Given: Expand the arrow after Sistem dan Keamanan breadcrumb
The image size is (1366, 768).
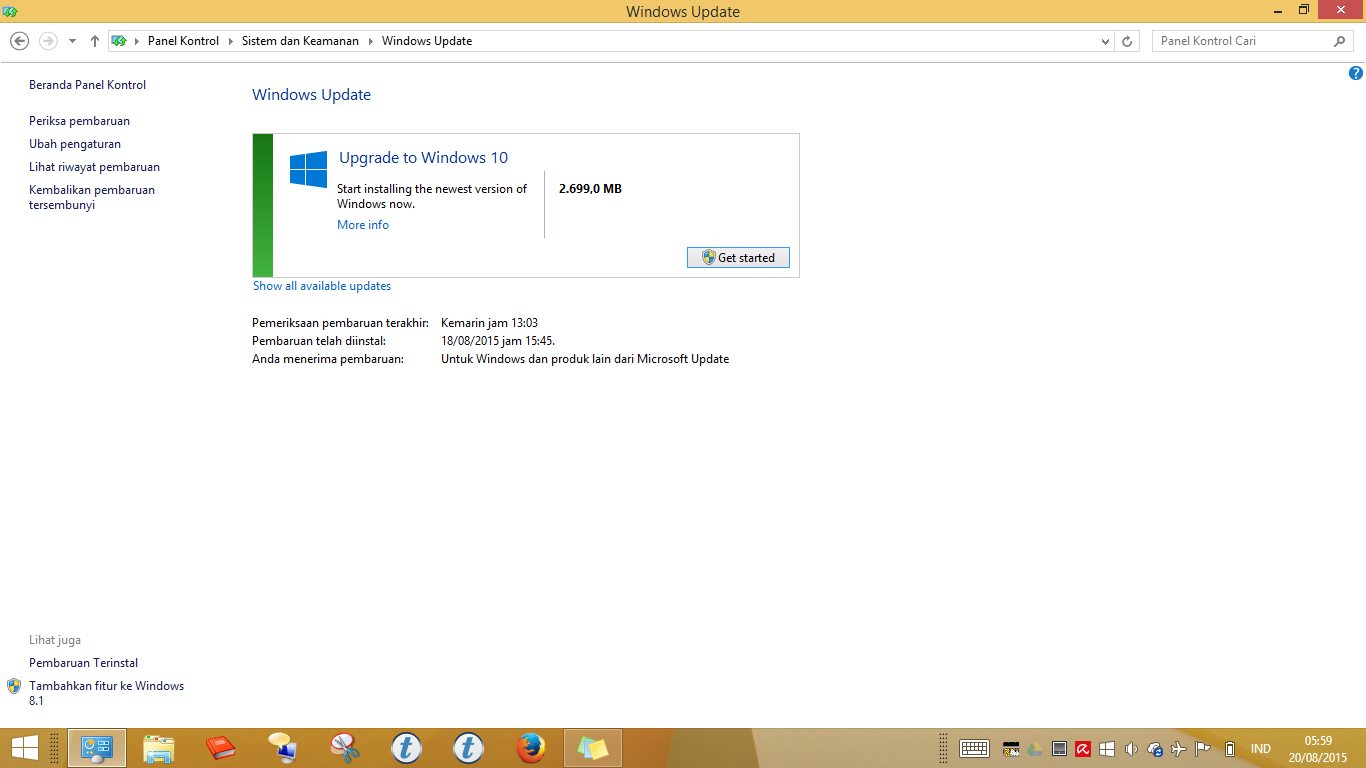Looking at the screenshot, I should click(370, 41).
